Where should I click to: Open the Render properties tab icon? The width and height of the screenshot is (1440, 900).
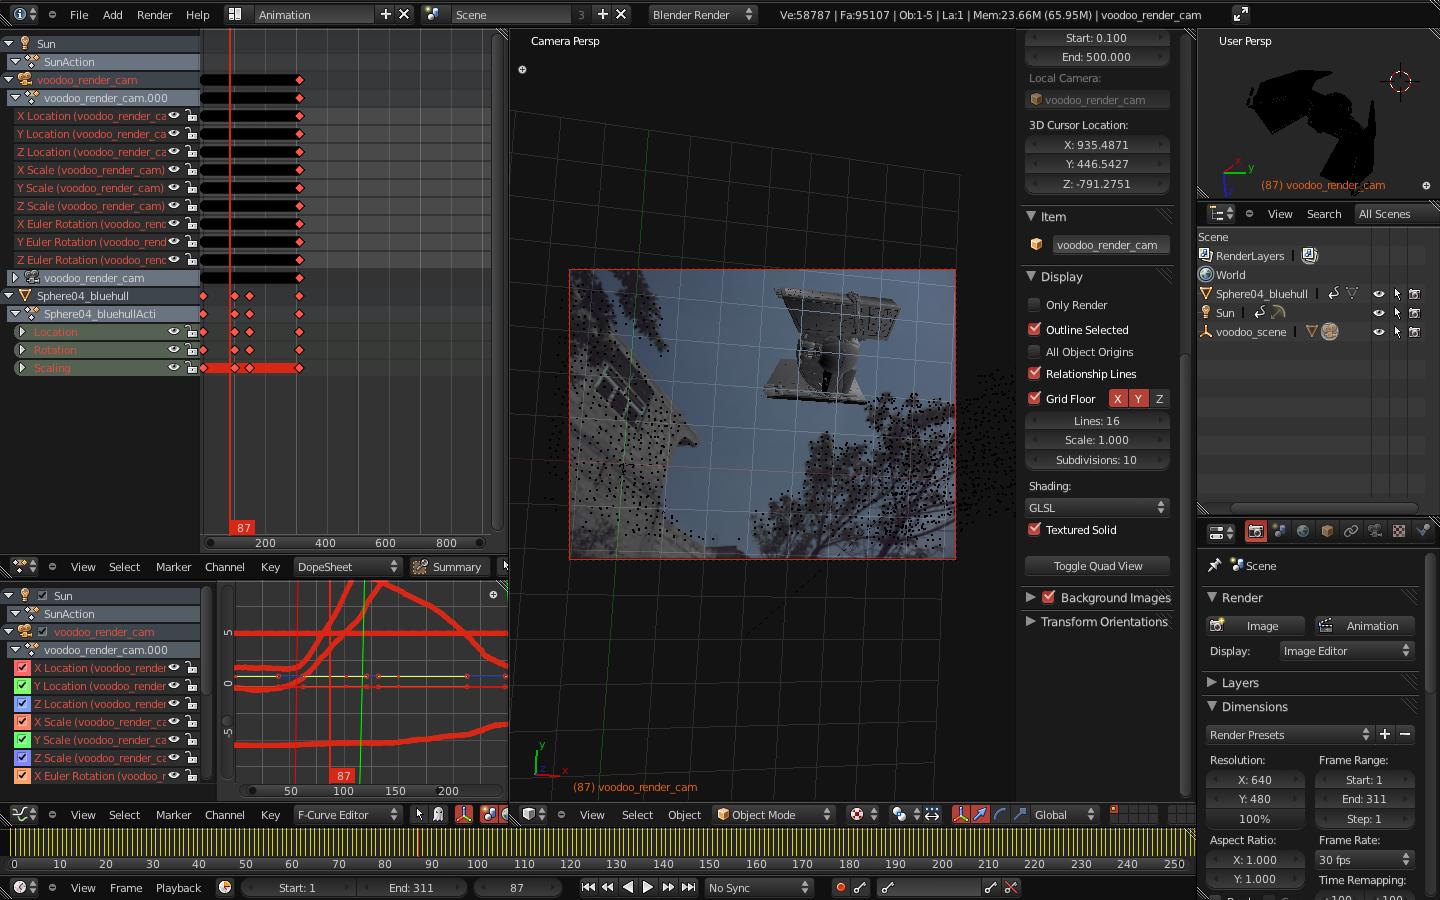pos(1255,532)
